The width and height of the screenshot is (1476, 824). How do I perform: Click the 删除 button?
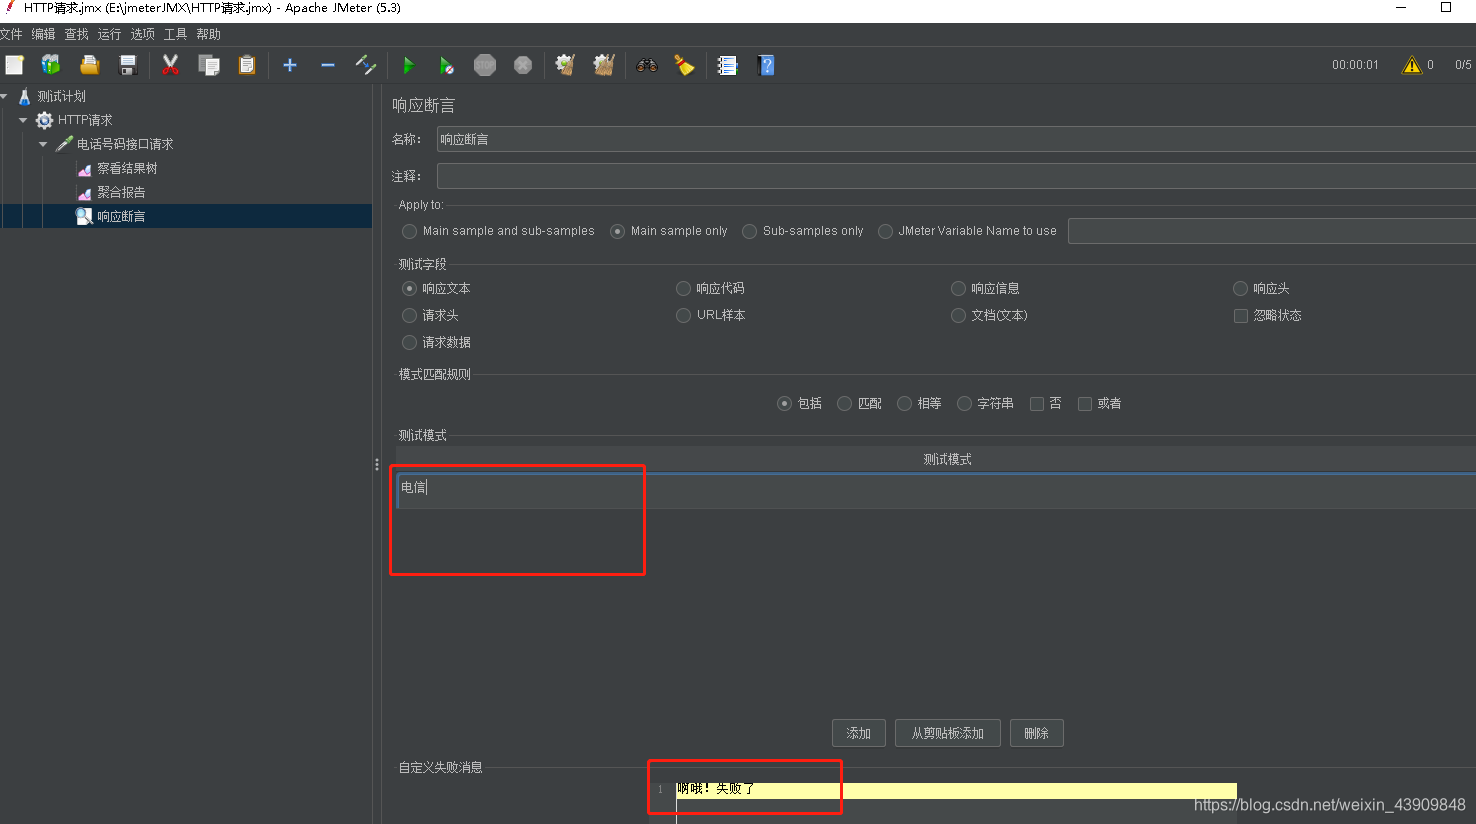1036,733
